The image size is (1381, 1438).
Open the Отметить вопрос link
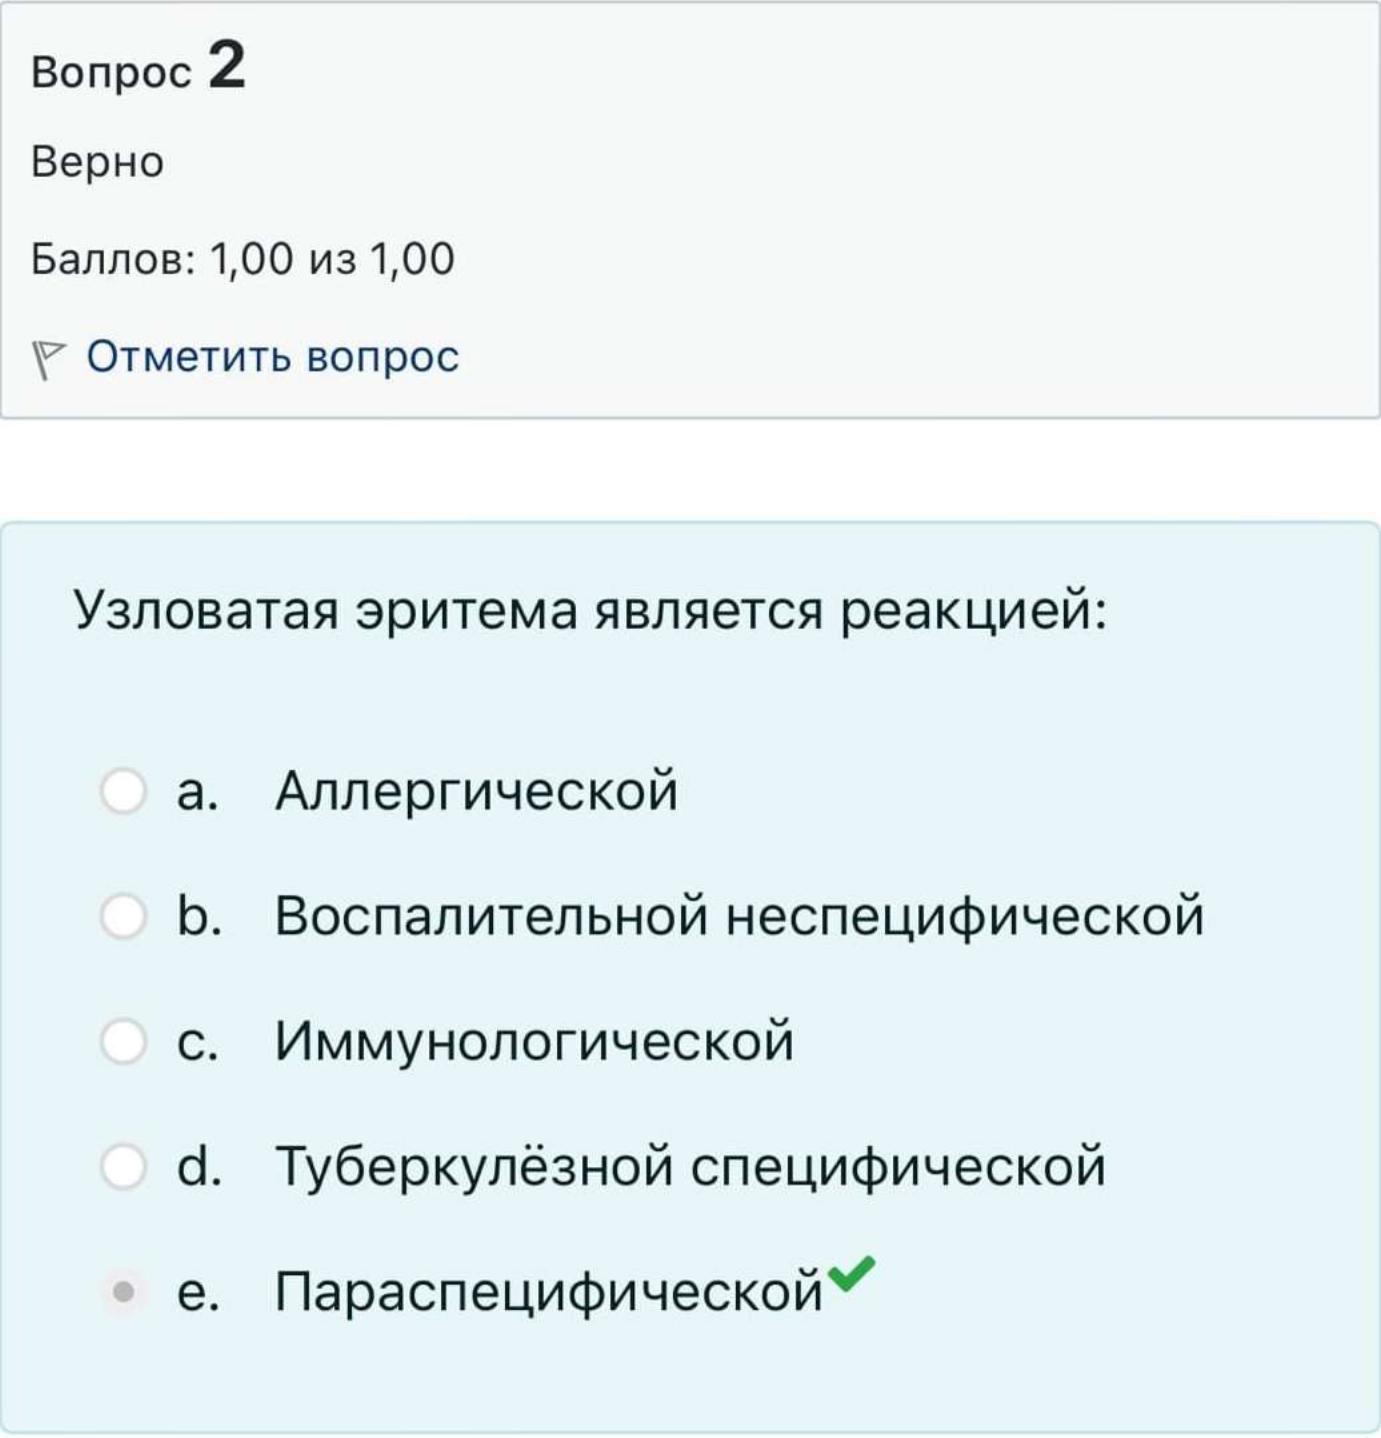[x=272, y=357]
